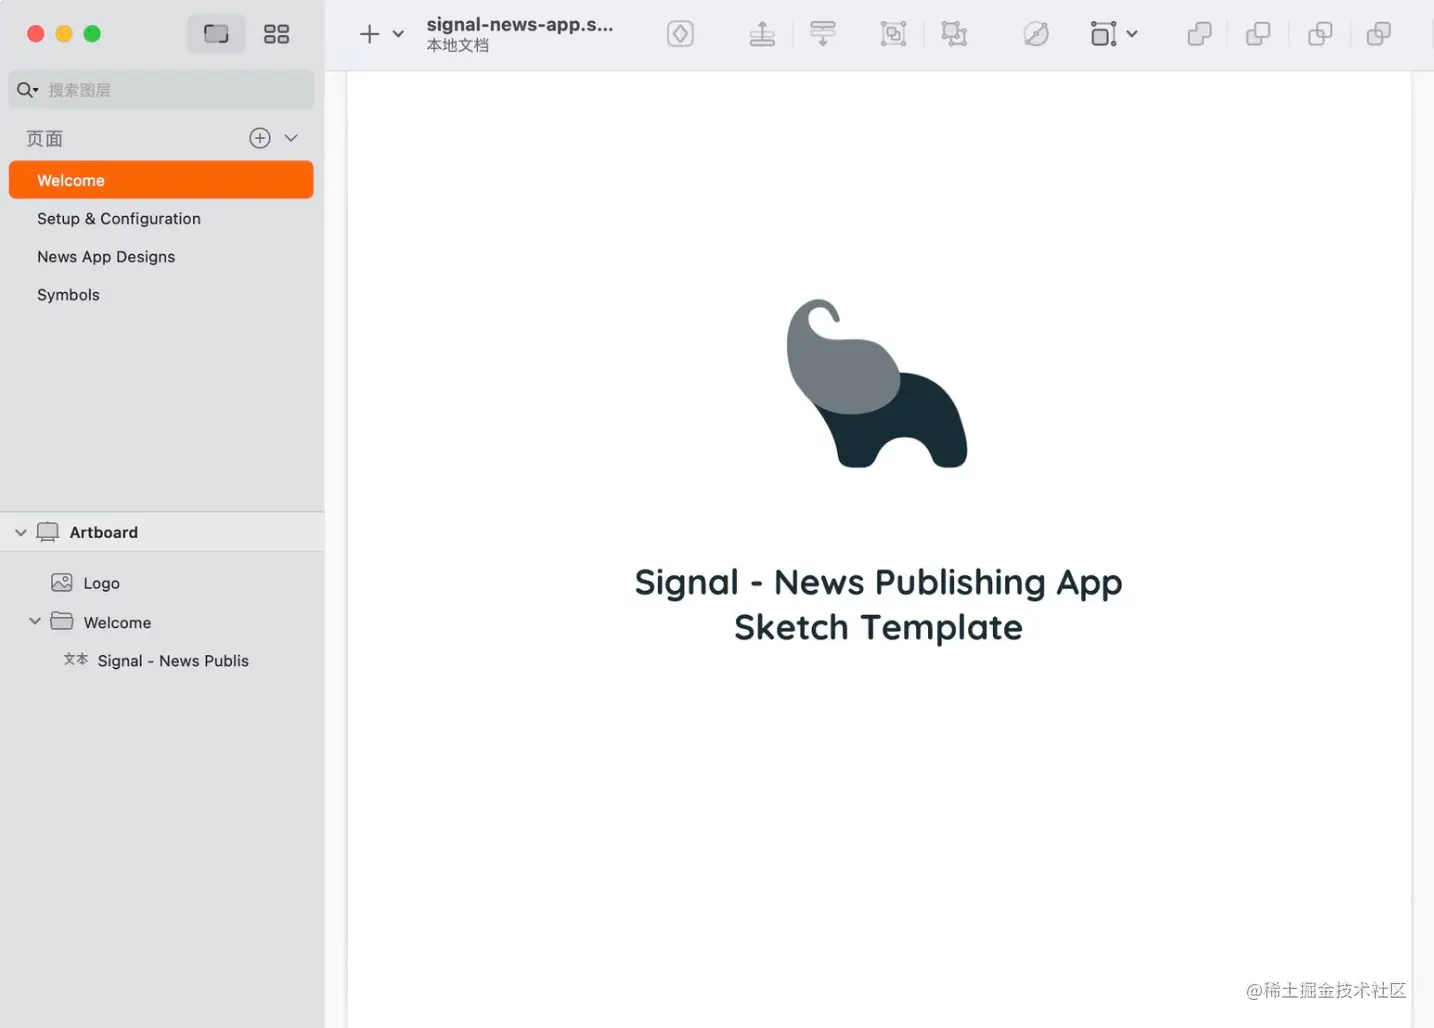
Task: Select the Welcome page
Action: pos(161,180)
